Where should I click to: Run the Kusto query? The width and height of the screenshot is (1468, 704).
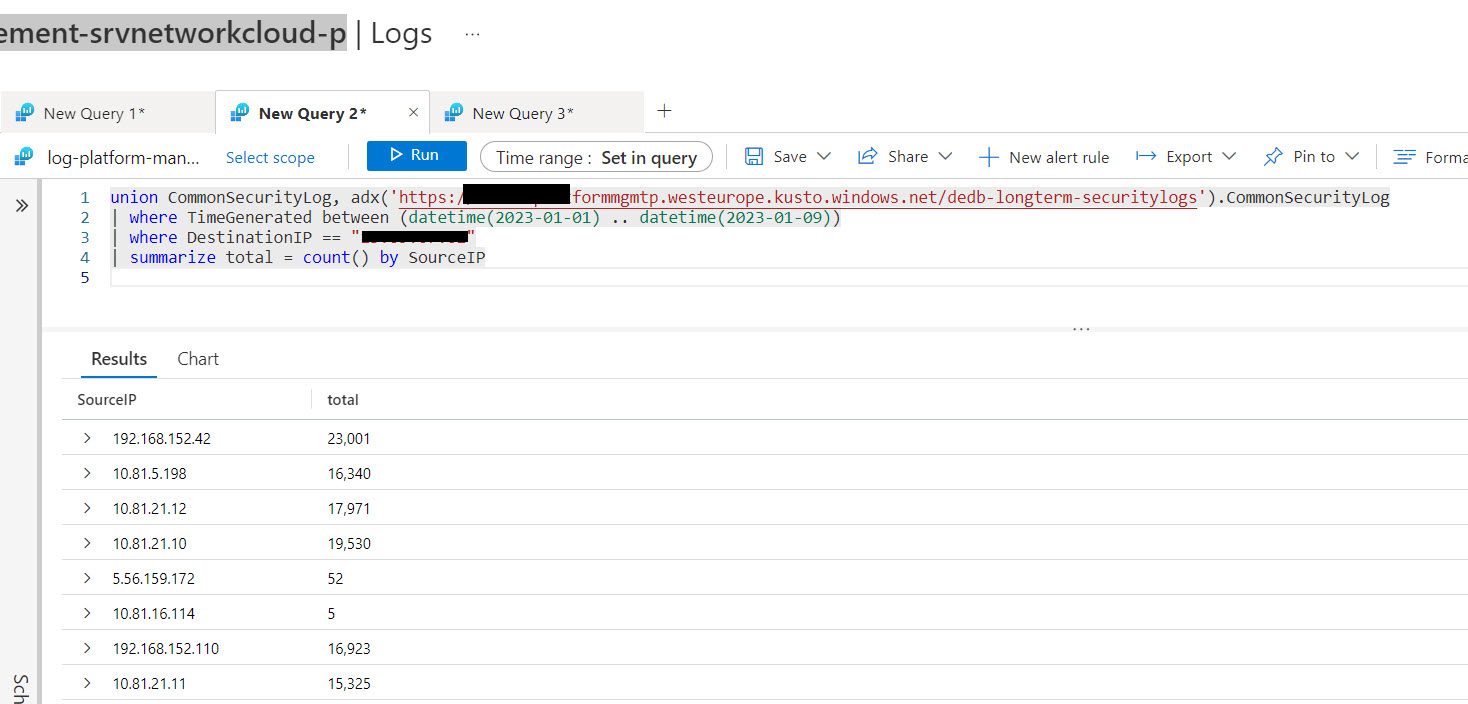pyautogui.click(x=416, y=155)
